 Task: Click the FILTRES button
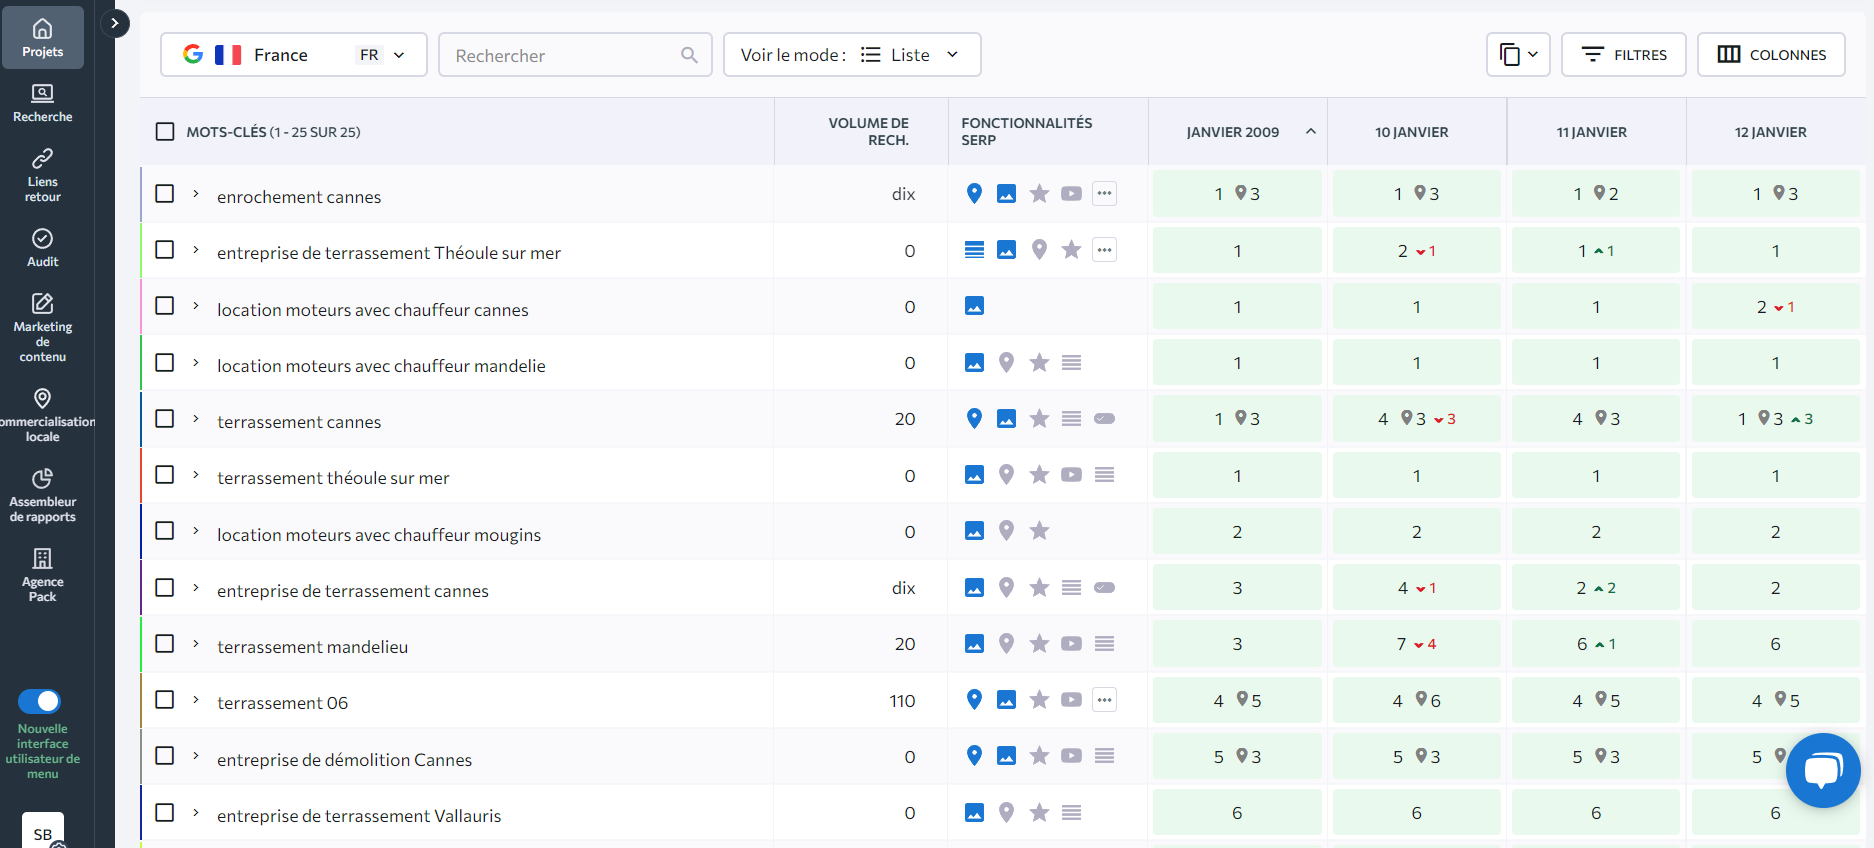(x=1623, y=55)
